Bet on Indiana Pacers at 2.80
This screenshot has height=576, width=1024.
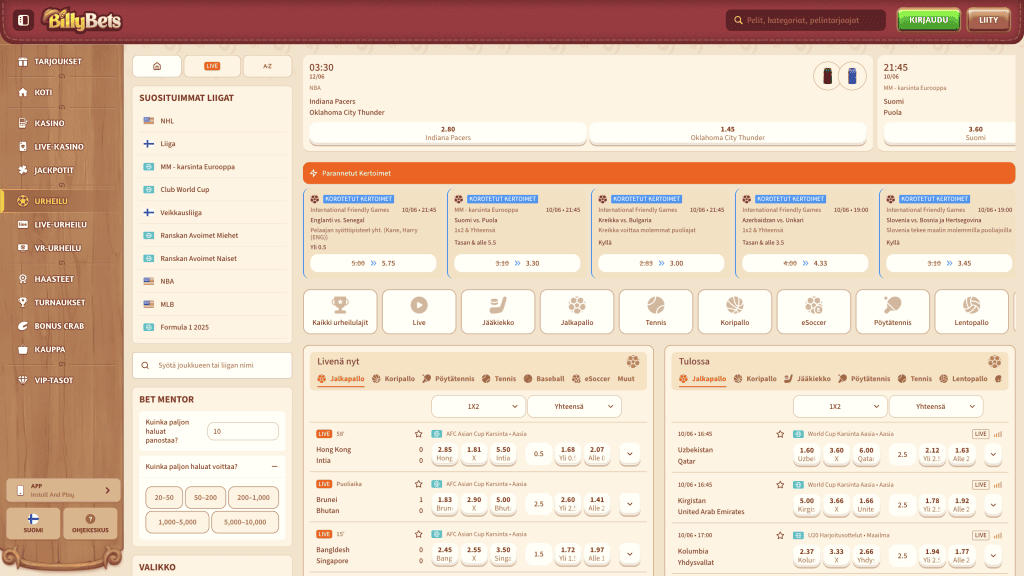pyautogui.click(x=448, y=133)
